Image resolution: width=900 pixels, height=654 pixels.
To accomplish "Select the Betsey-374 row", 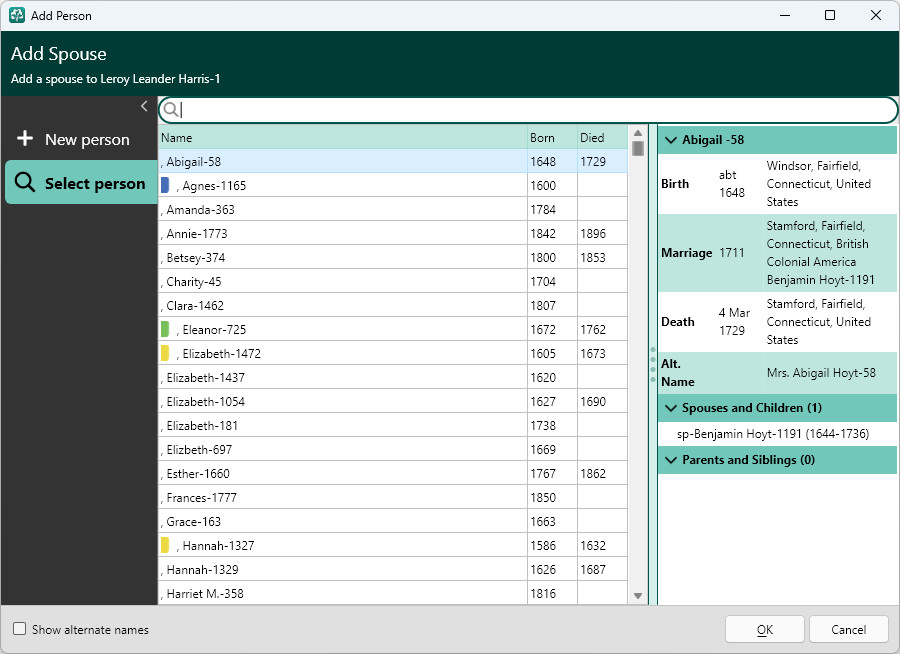I will point(393,258).
